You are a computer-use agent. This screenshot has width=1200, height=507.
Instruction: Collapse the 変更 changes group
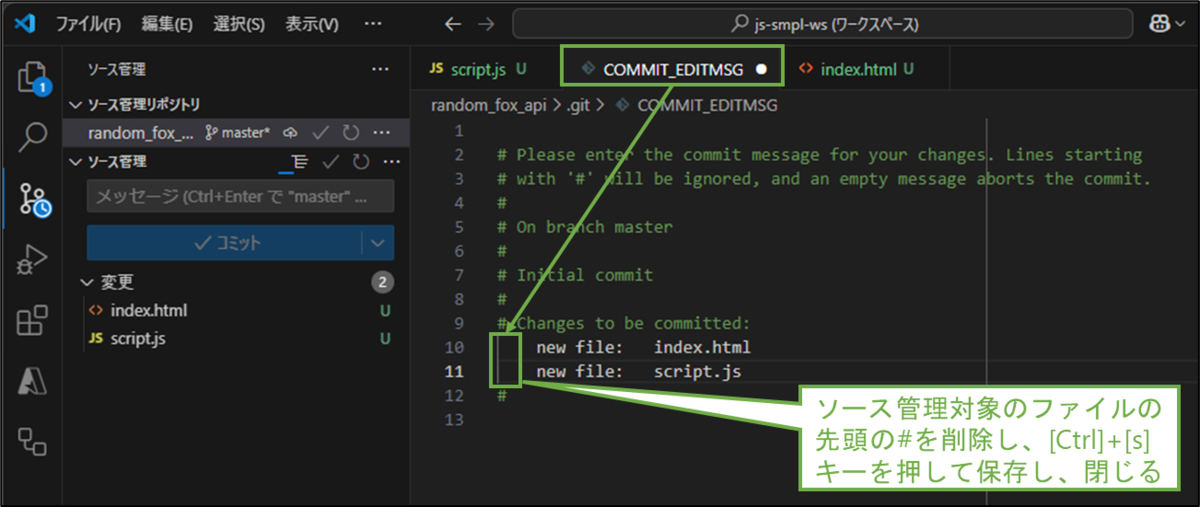(x=88, y=282)
